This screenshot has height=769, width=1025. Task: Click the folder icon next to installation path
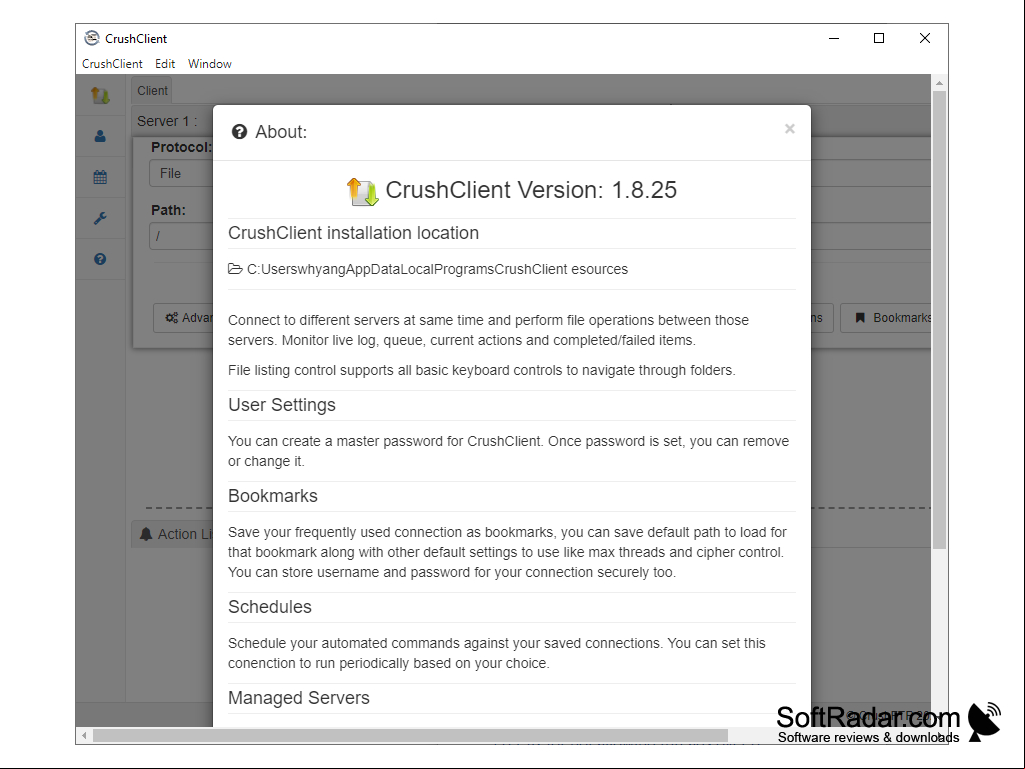pos(235,269)
